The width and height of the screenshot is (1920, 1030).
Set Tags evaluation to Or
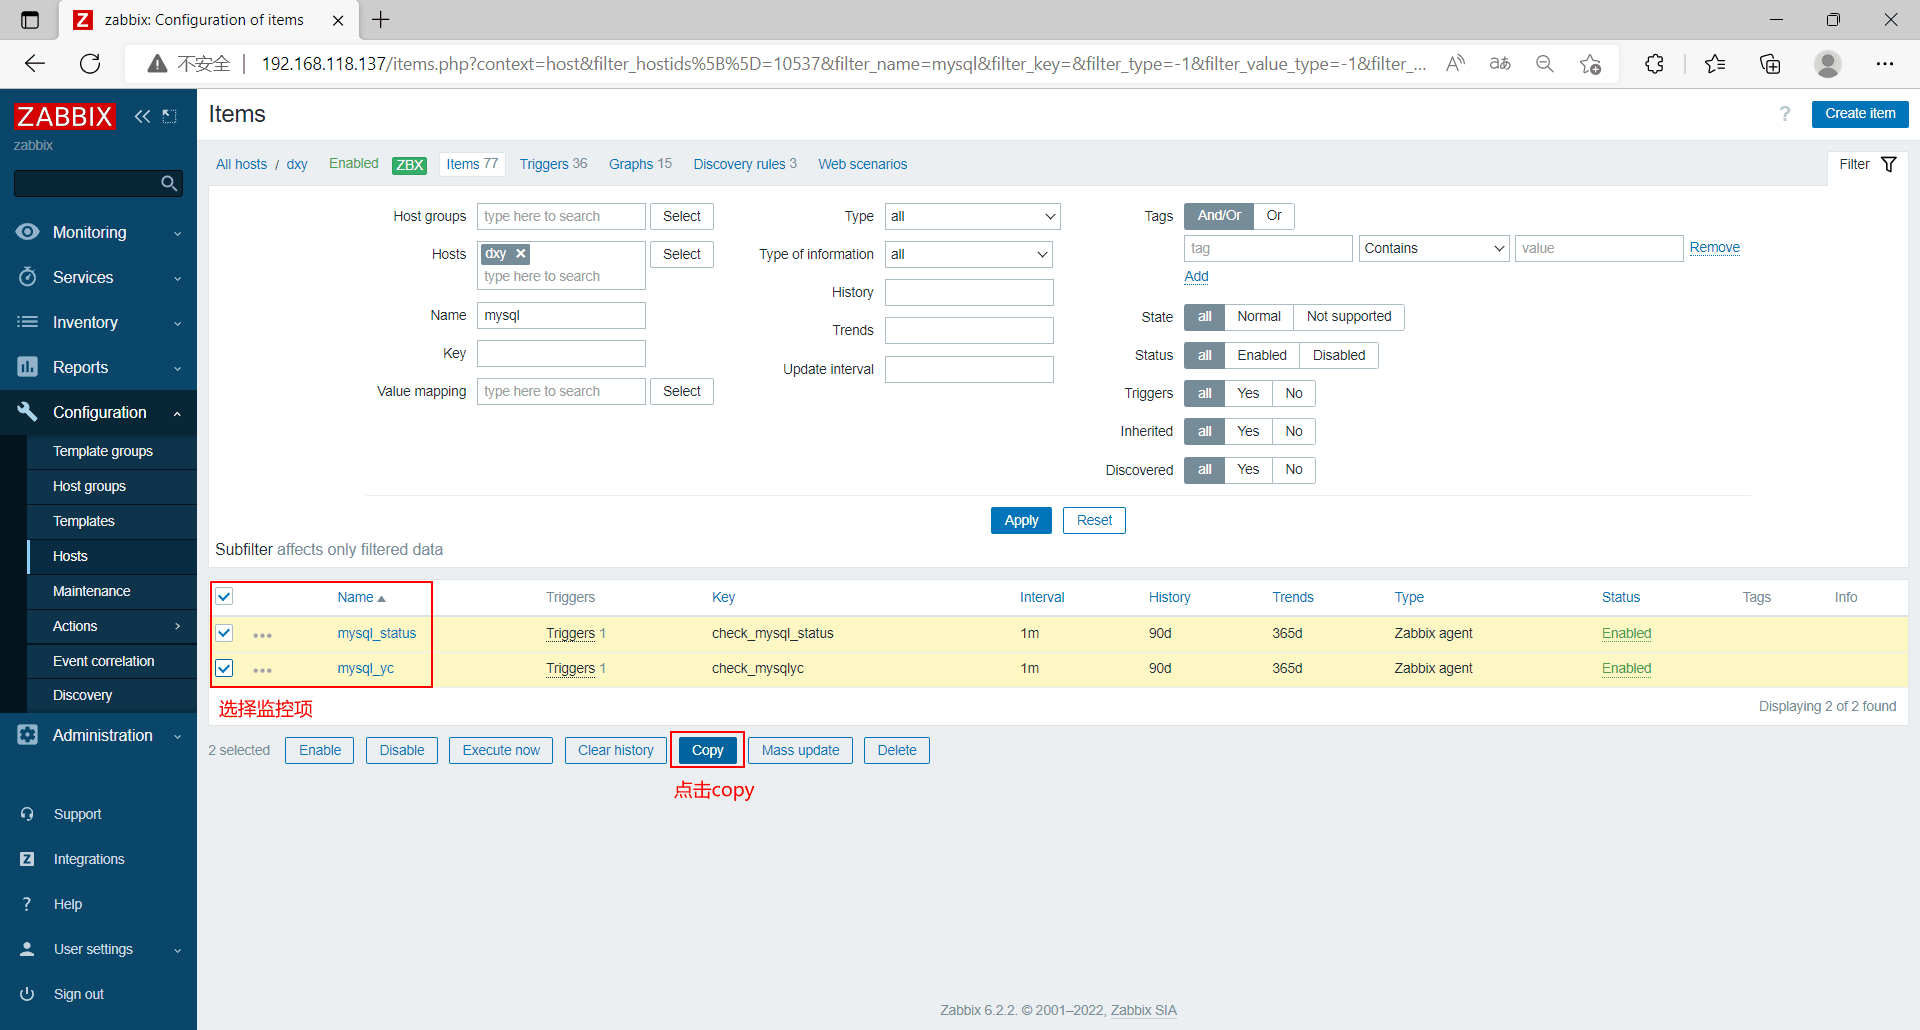(x=1274, y=216)
